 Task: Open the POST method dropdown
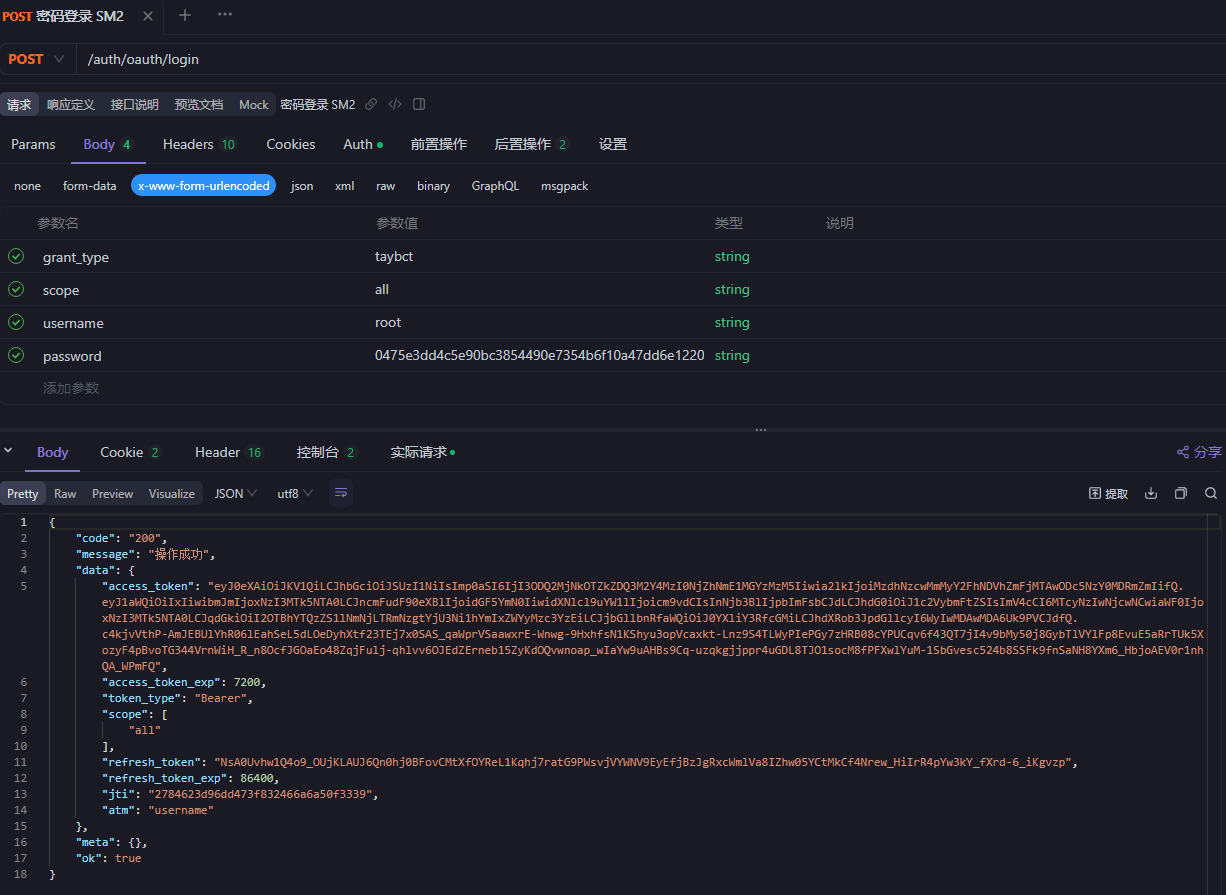pyautogui.click(x=37, y=59)
